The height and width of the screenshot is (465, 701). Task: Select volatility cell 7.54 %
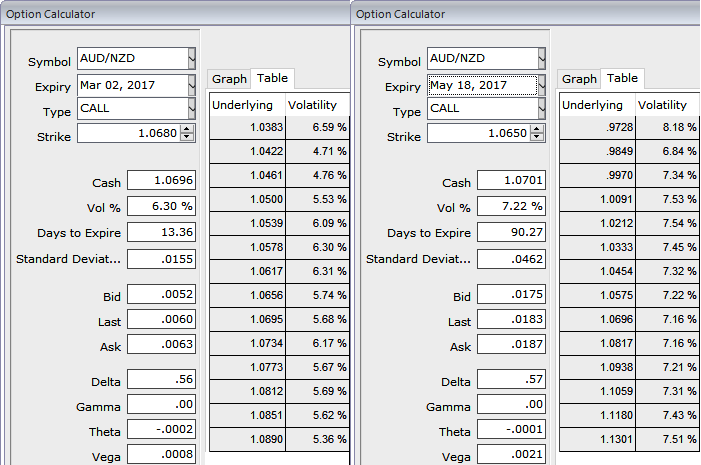[667, 224]
